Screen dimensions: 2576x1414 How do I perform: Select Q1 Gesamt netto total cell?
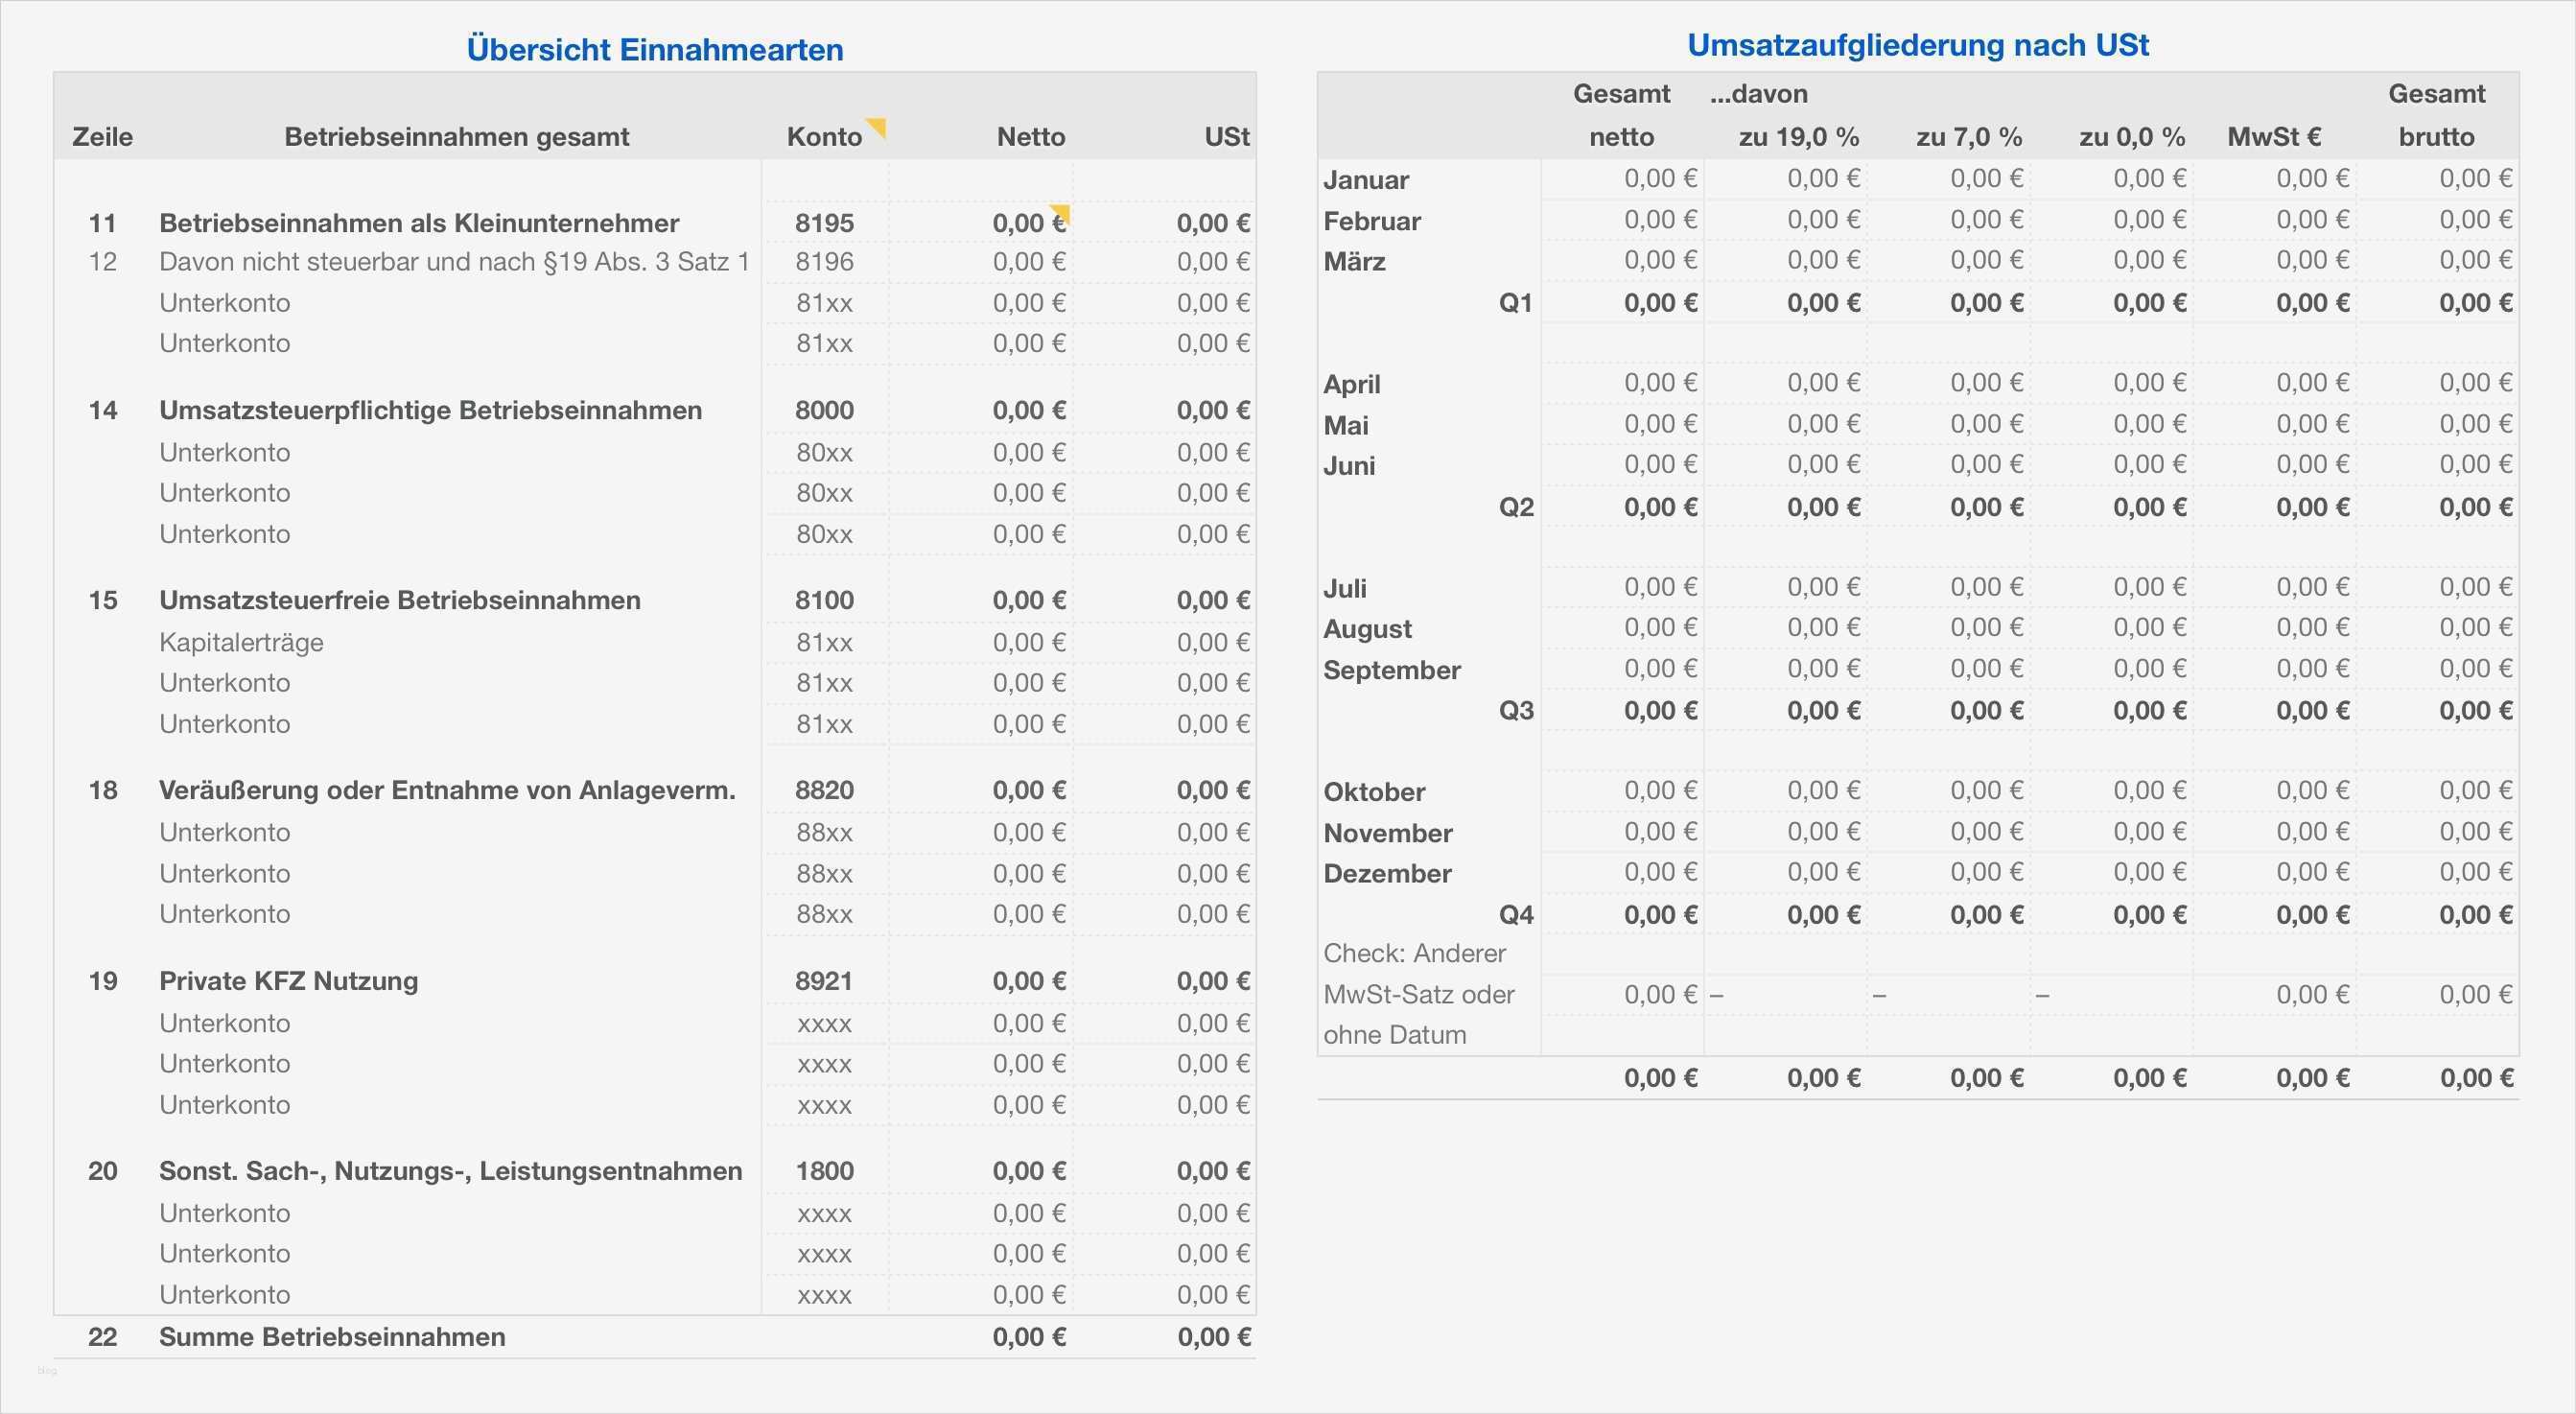pos(1659,303)
